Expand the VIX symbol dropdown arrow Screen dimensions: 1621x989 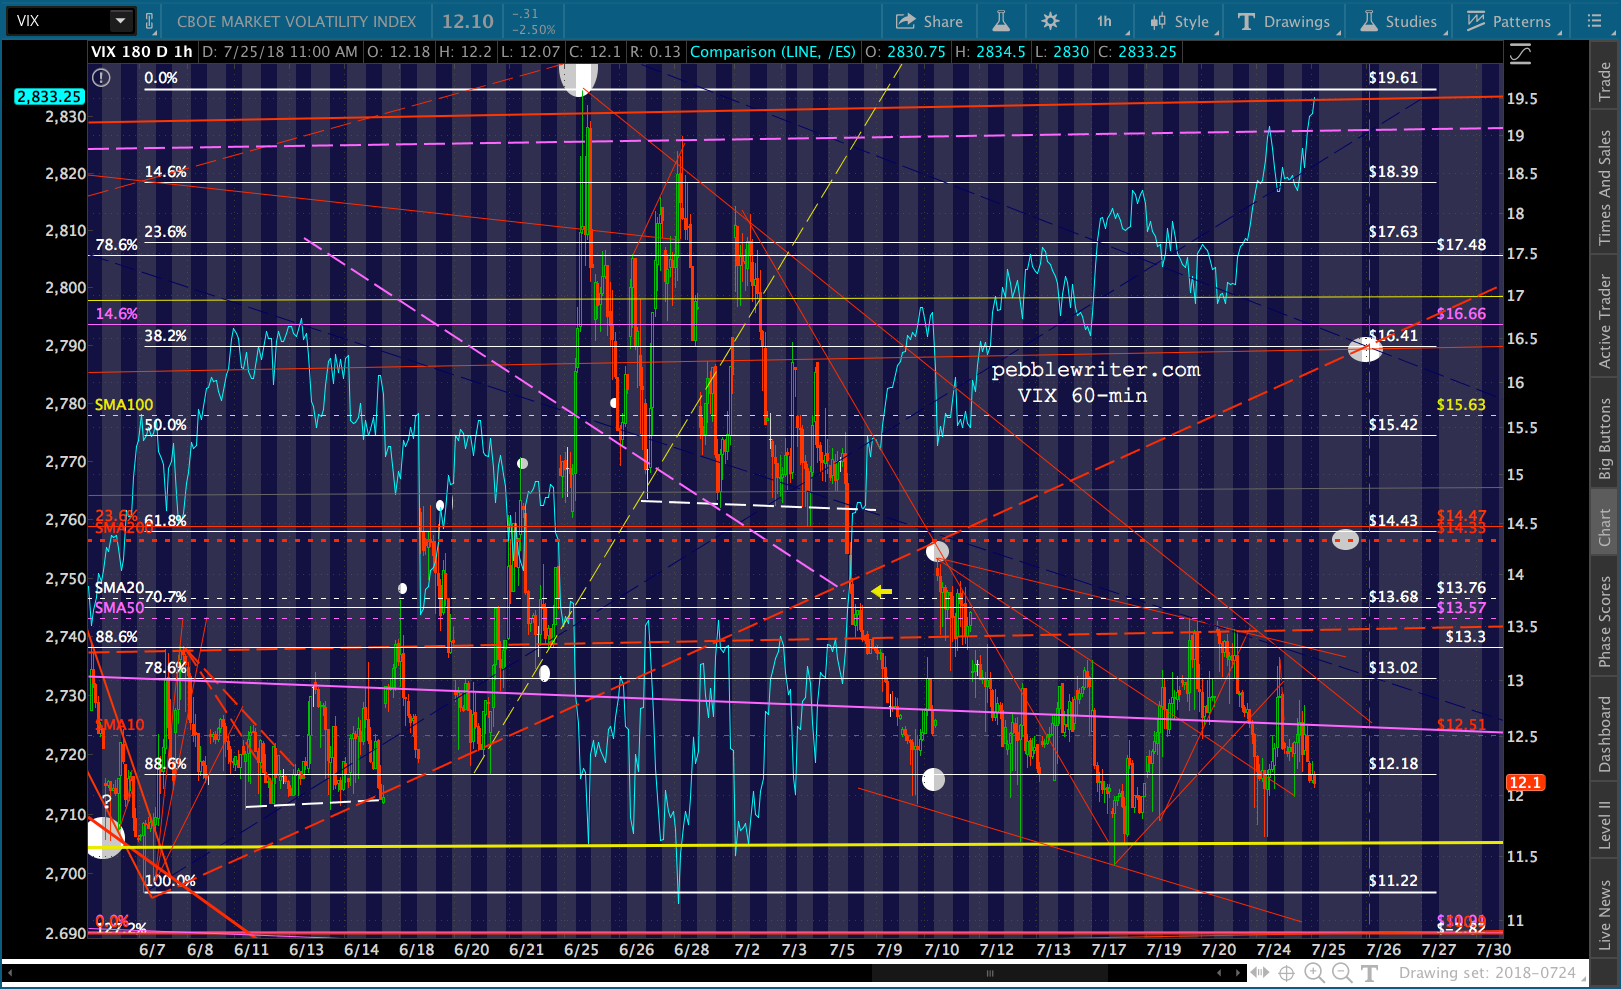pos(120,21)
